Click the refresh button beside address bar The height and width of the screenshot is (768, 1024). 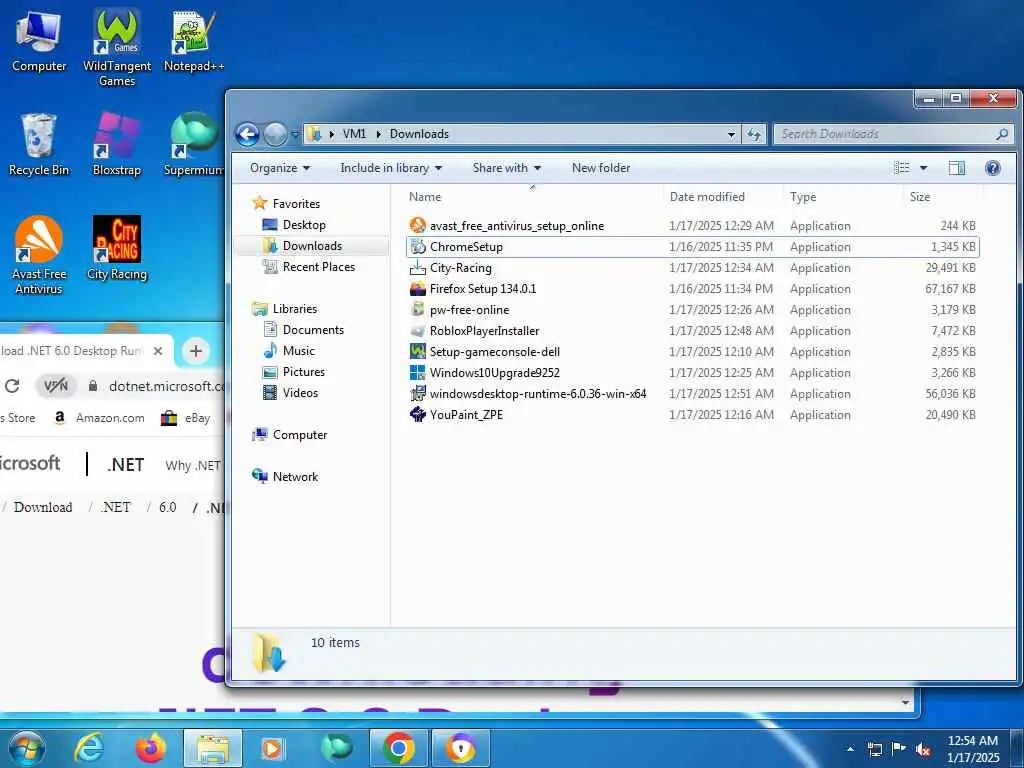point(754,135)
